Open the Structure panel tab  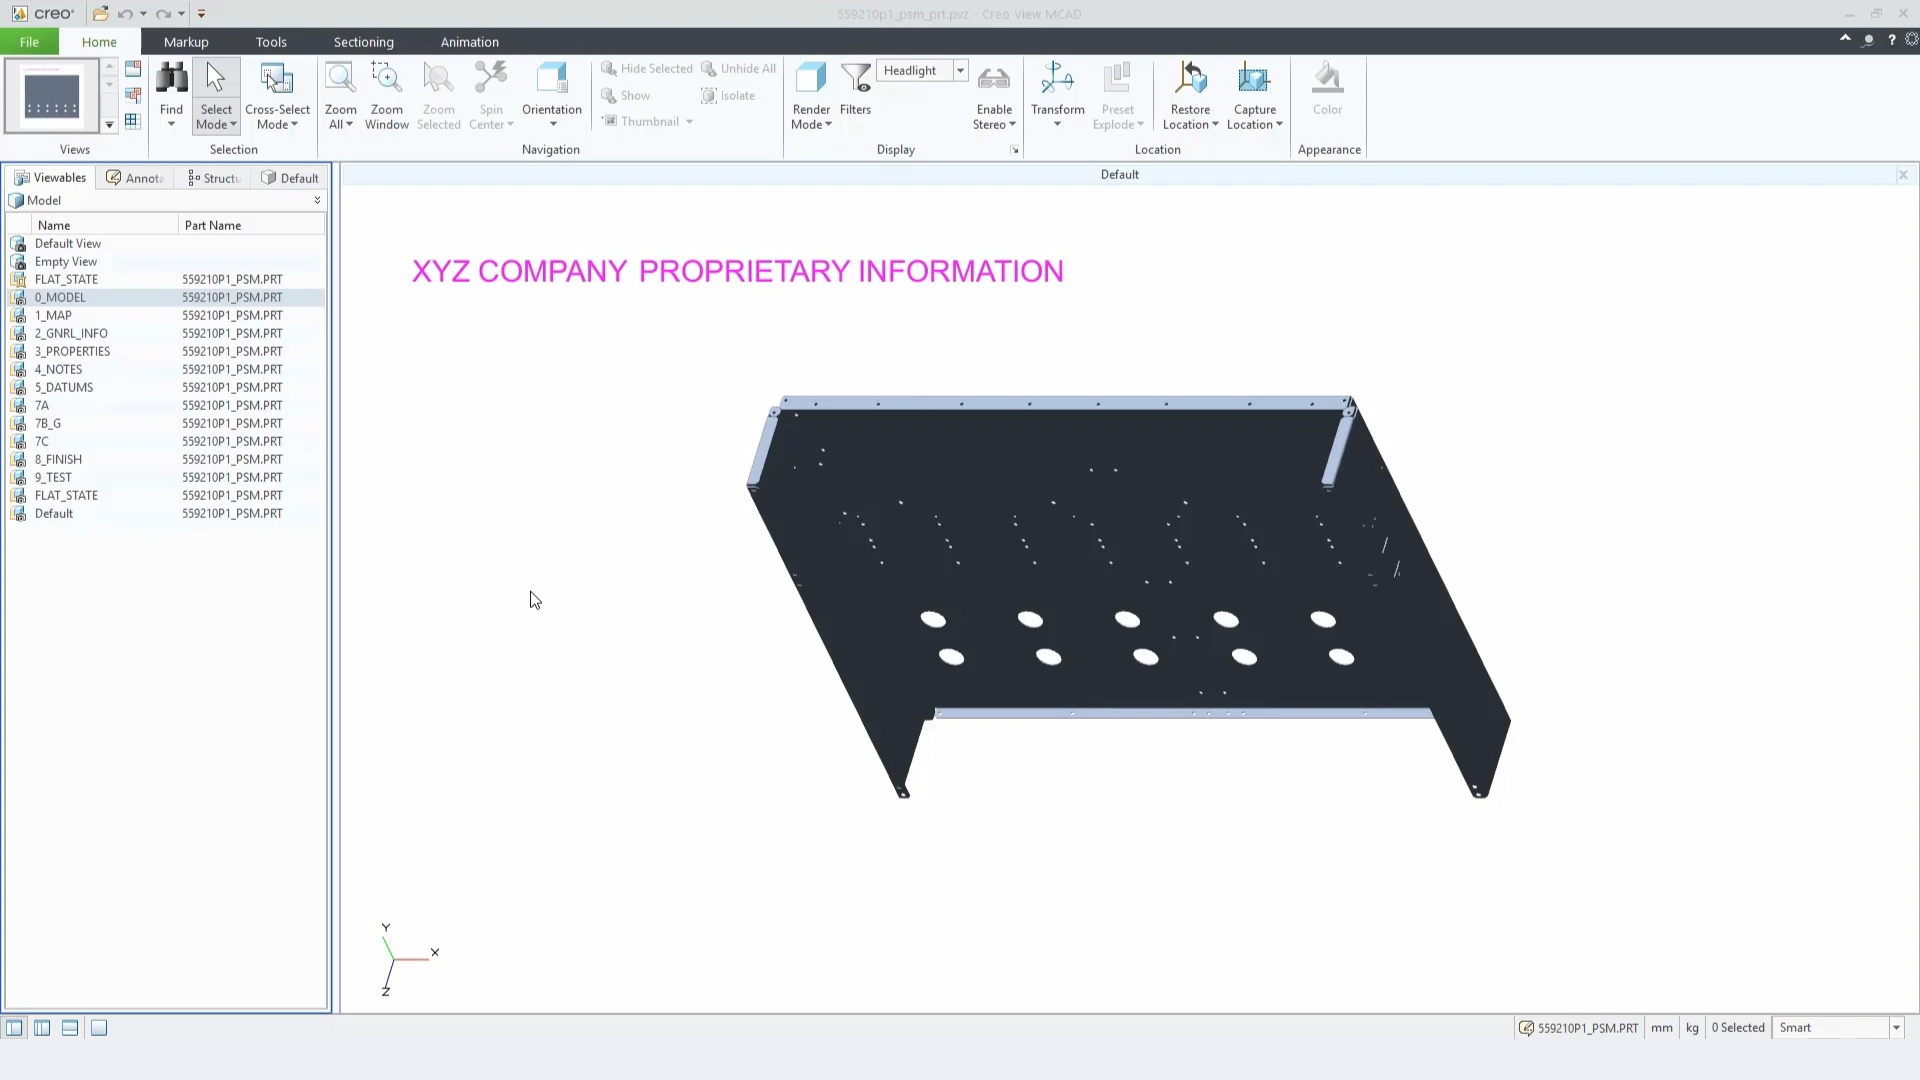tap(214, 178)
